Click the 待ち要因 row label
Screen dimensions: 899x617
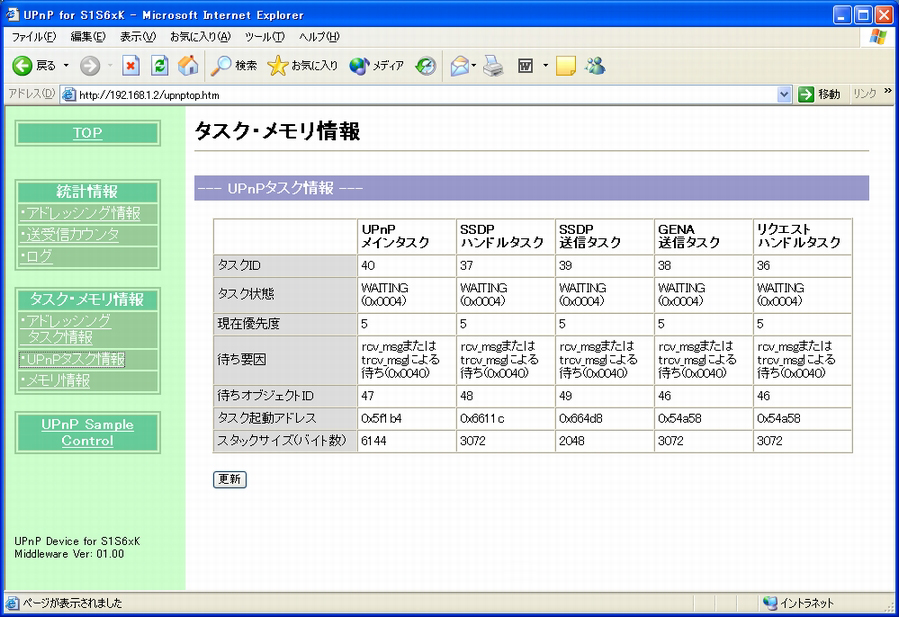coord(285,360)
